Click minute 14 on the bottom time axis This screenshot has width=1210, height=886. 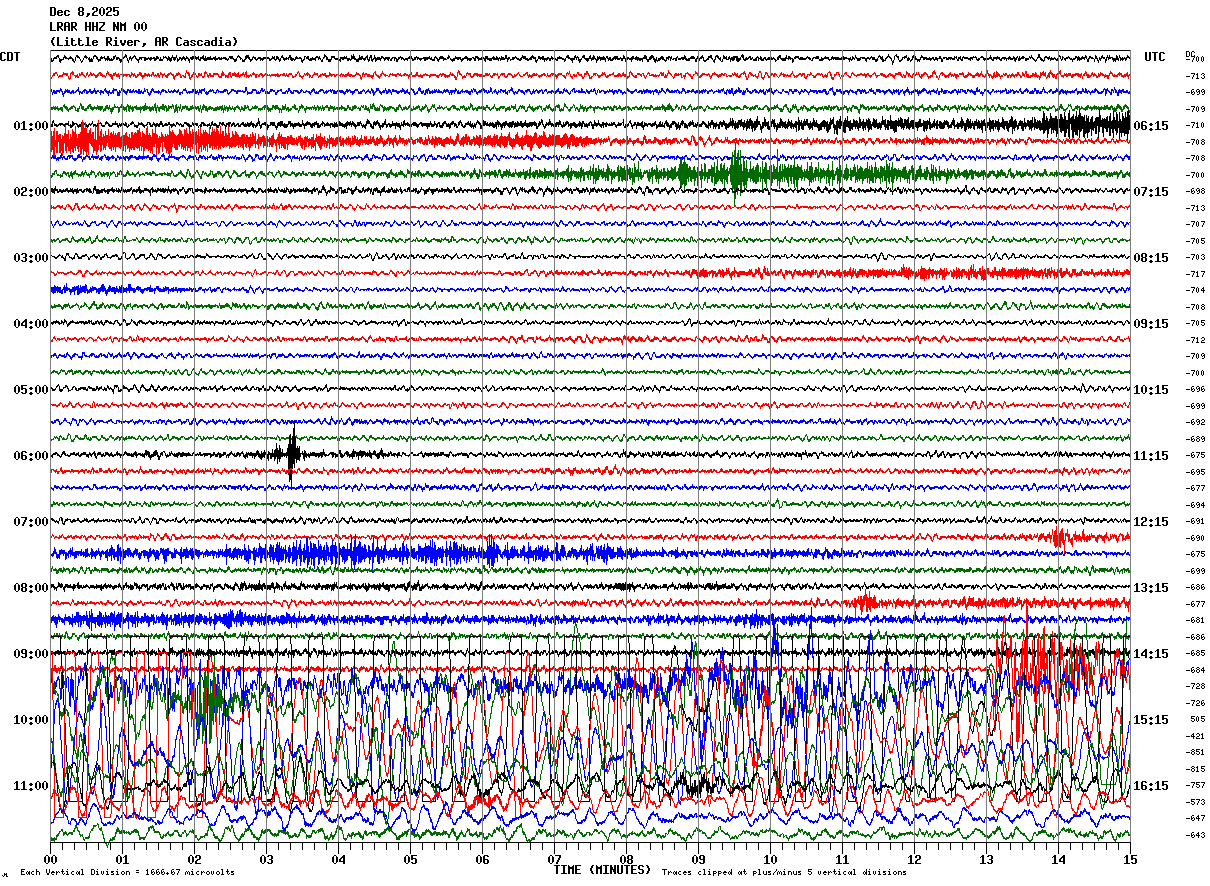(x=1058, y=859)
